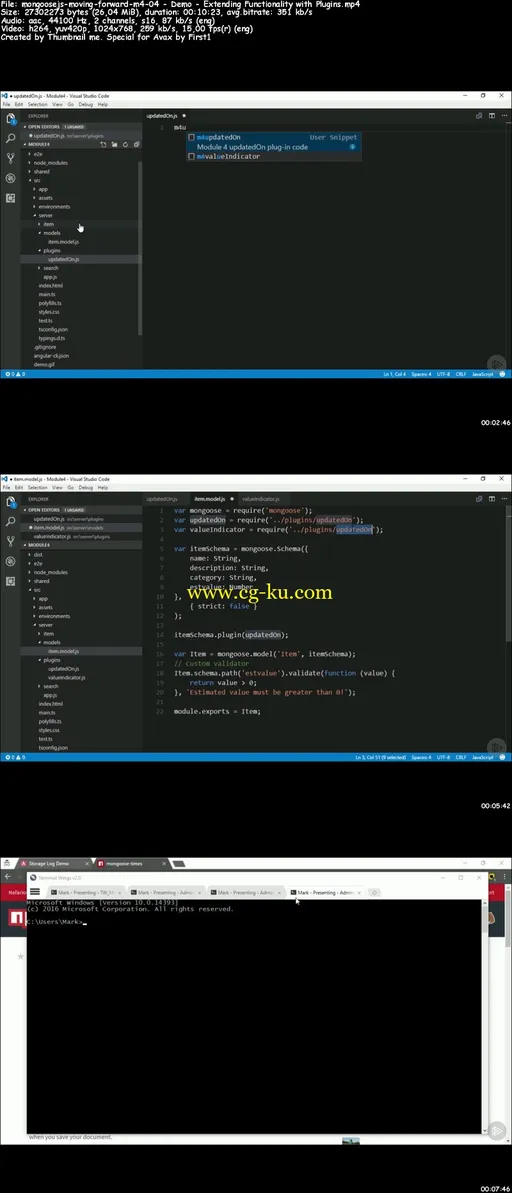The width and height of the screenshot is (512, 1193).
Task: Open index.html in updatedOn.js window explorer
Action: pos(51,285)
